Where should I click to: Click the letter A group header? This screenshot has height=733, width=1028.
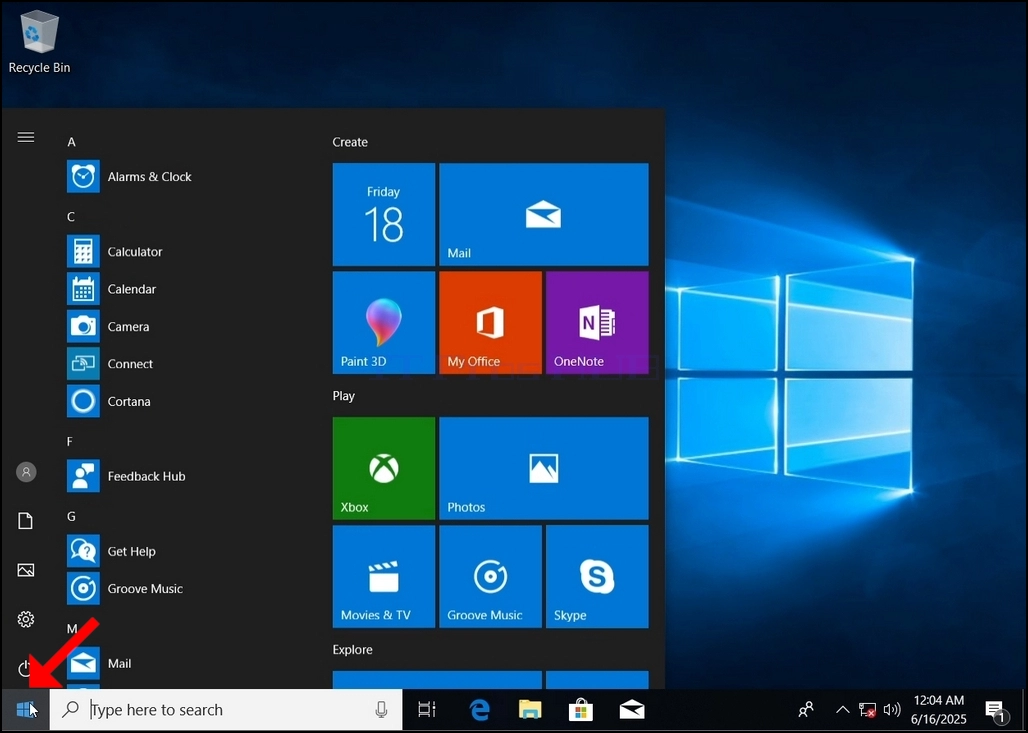coord(71,142)
